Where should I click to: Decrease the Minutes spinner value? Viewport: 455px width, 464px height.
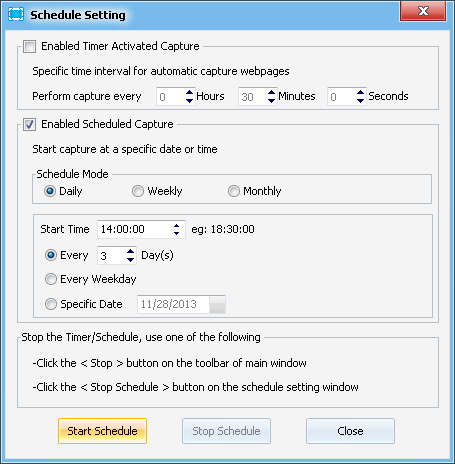click(272, 100)
